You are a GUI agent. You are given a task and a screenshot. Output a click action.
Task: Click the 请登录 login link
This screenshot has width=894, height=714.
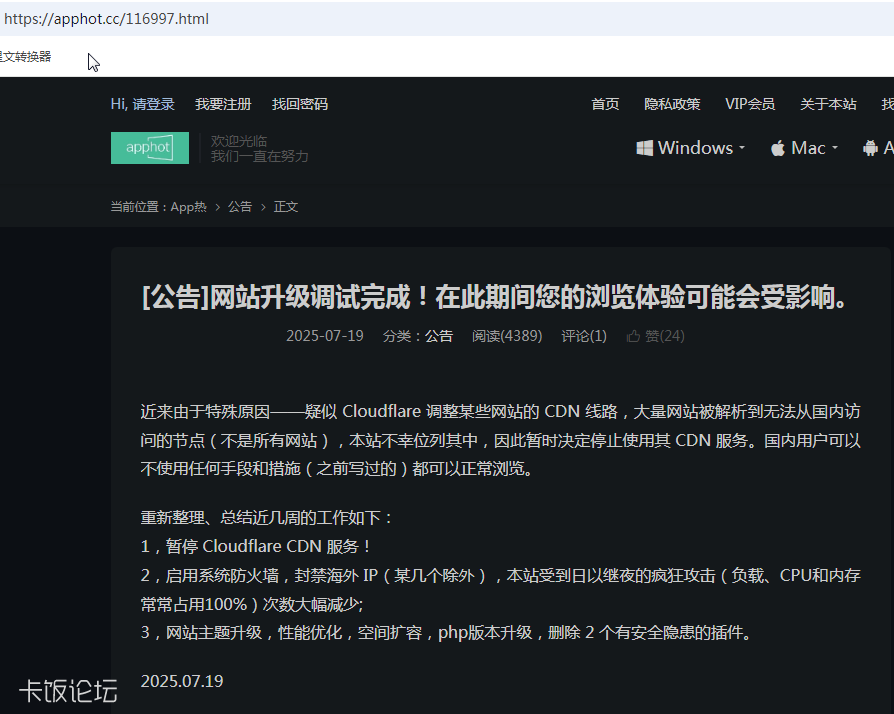pyautogui.click(x=154, y=104)
